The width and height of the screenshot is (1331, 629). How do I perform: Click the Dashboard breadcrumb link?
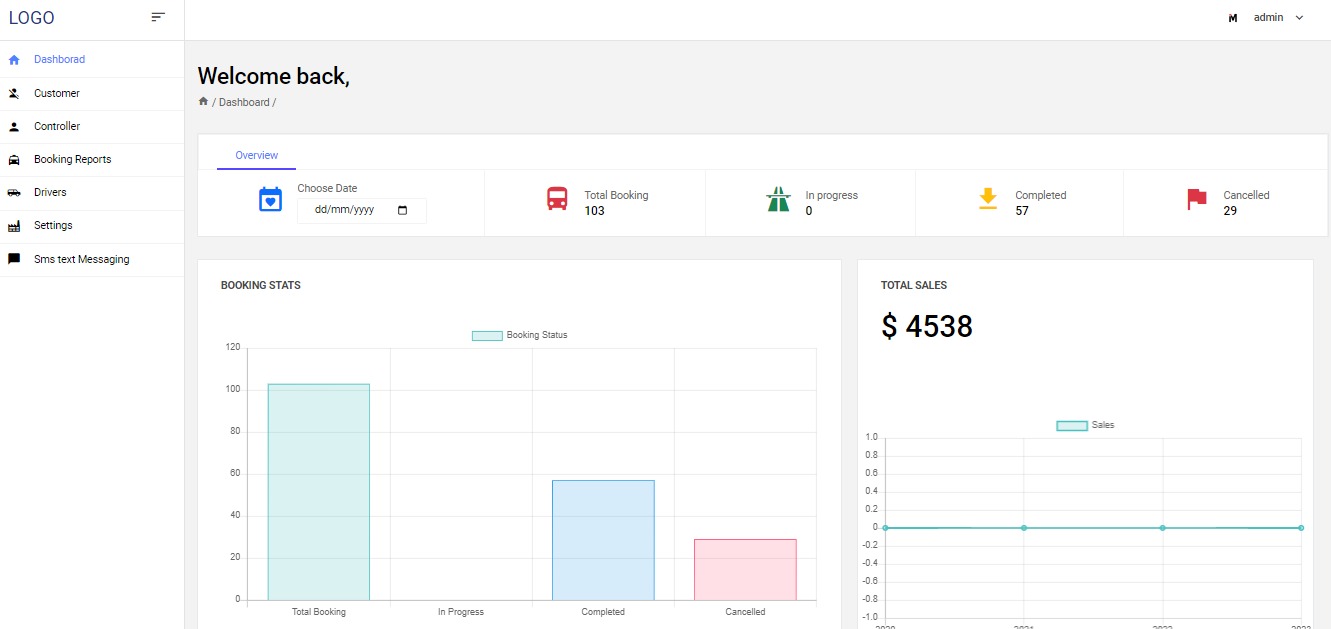244,102
